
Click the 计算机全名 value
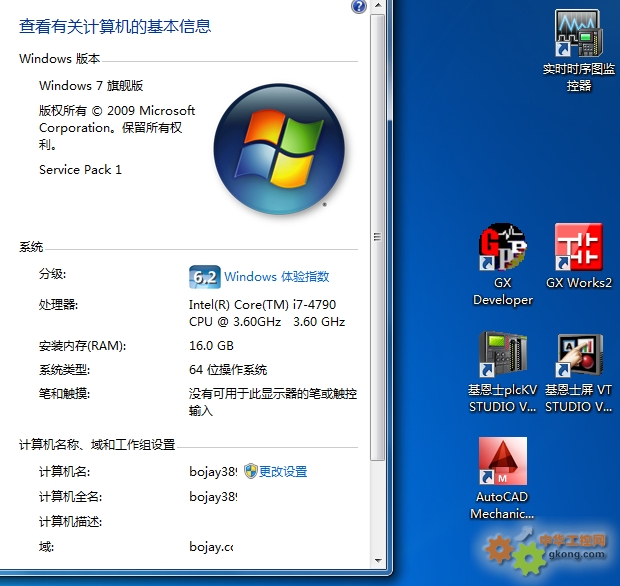(213, 497)
